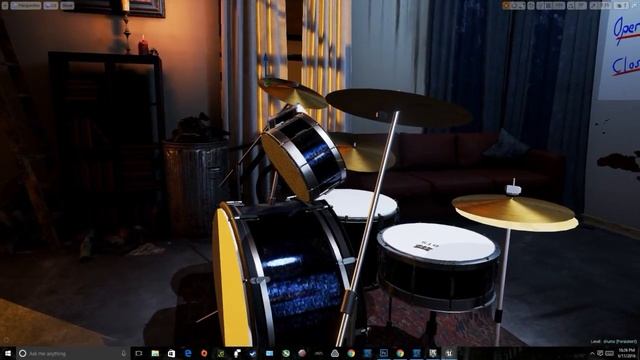The image size is (640, 360).
Task: Click the level name text "Level: drums (Persistent)"
Action: tap(613, 341)
